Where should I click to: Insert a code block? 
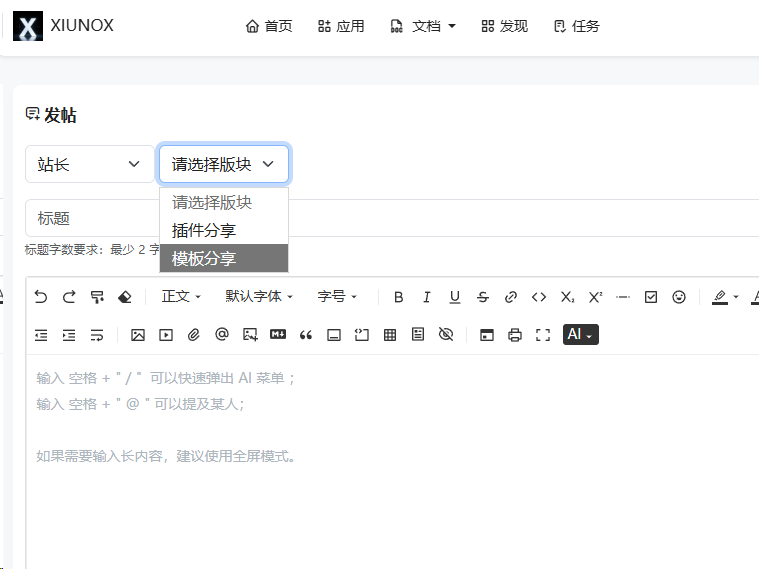[x=362, y=335]
